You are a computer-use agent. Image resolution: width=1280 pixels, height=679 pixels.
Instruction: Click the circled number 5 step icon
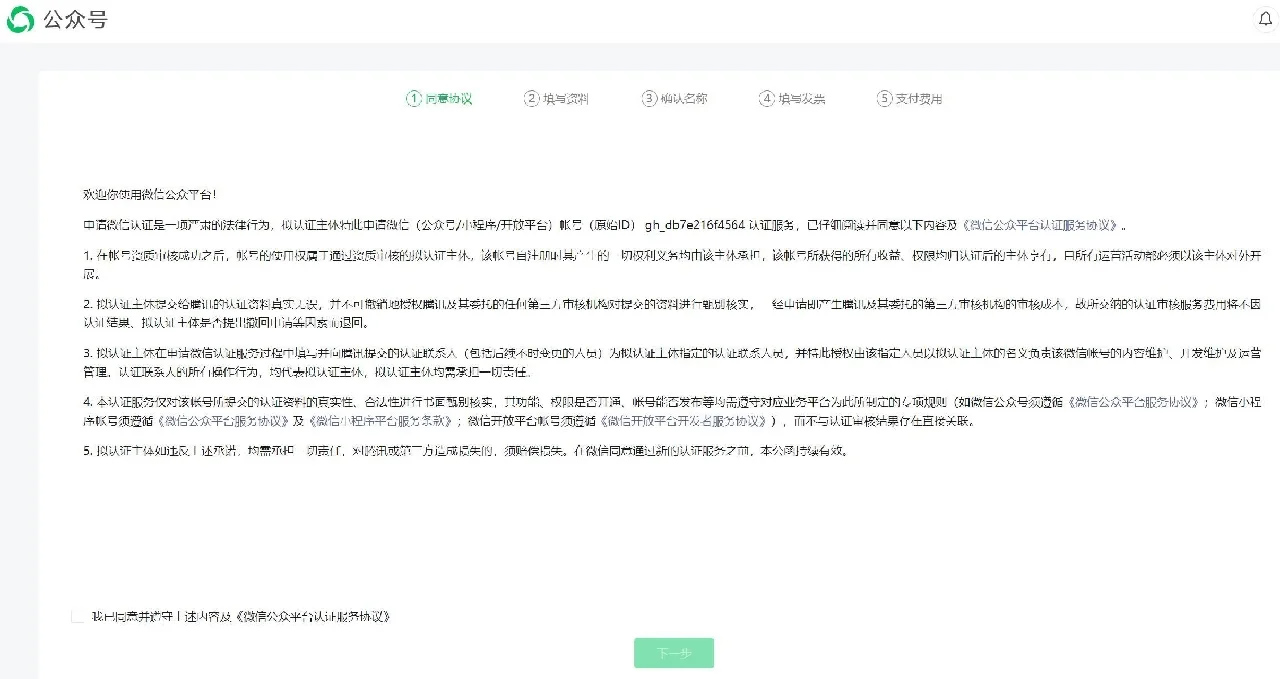884,98
